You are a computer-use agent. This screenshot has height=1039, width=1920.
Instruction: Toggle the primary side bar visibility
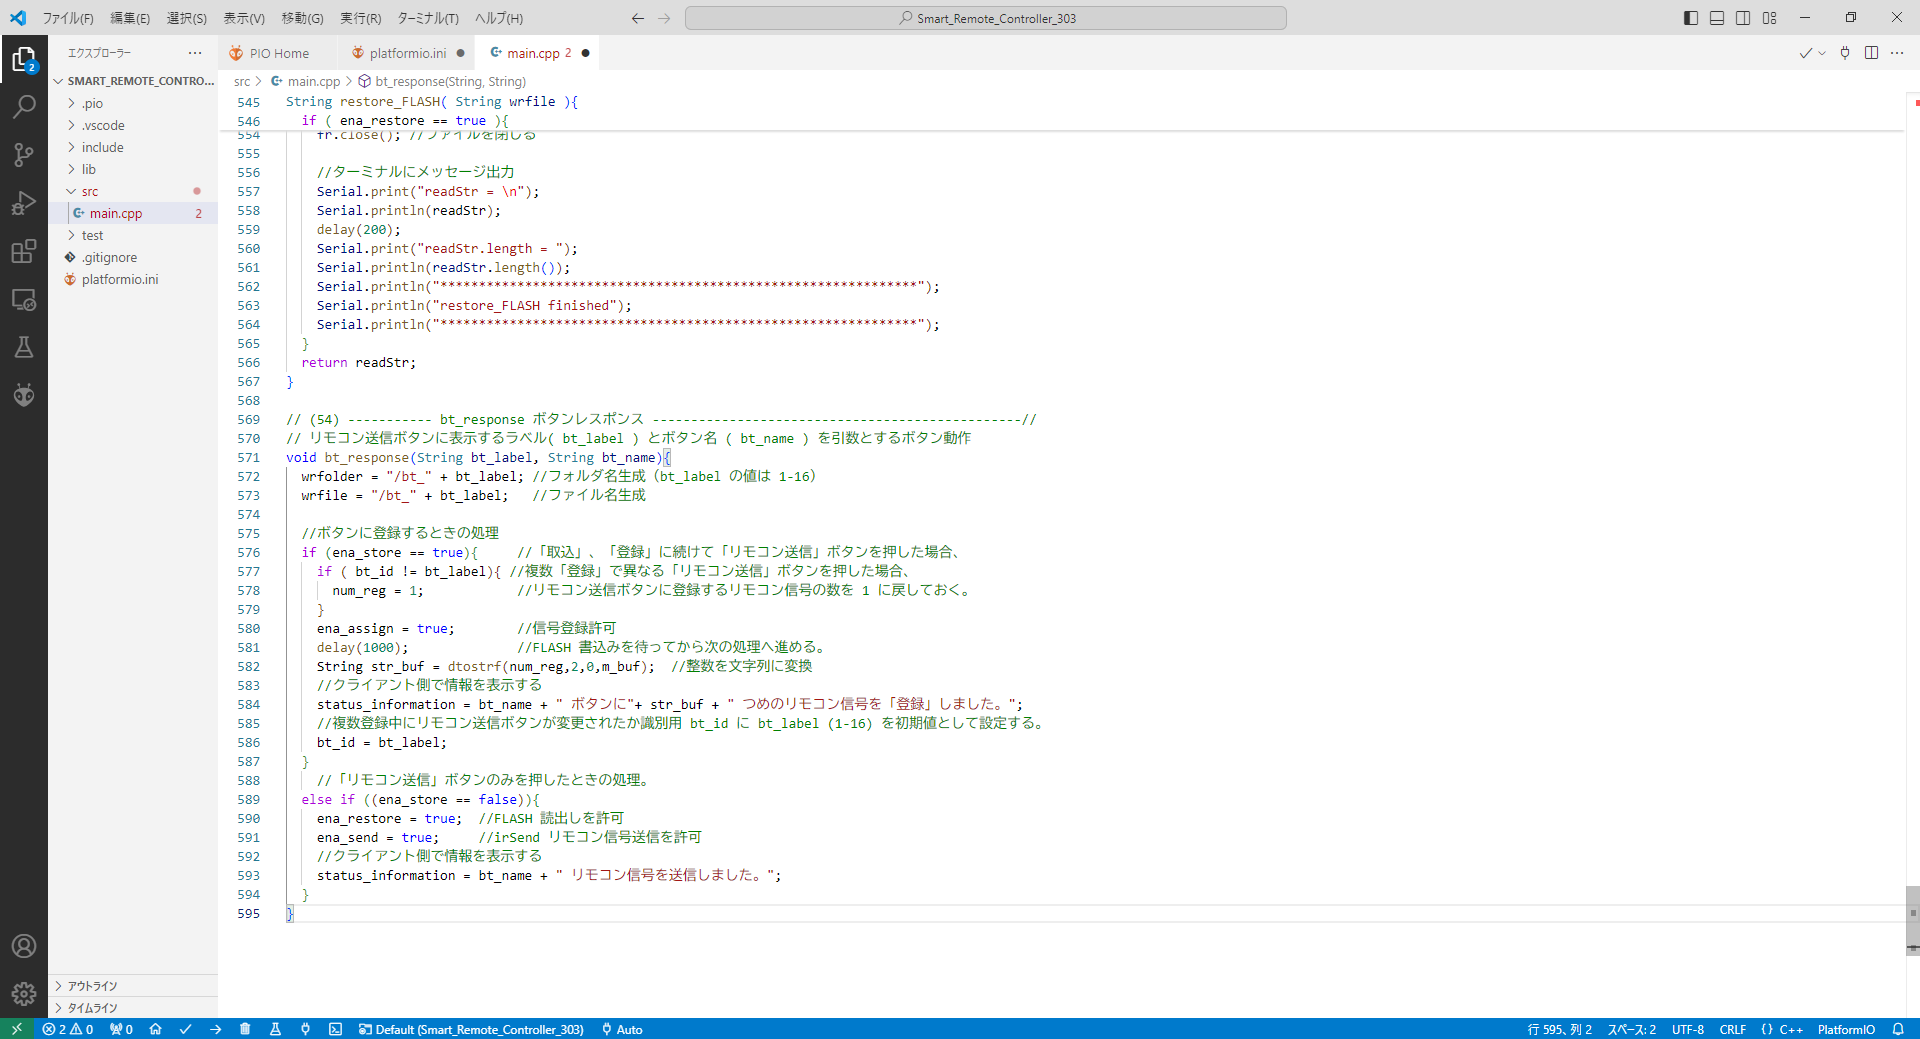(1691, 18)
